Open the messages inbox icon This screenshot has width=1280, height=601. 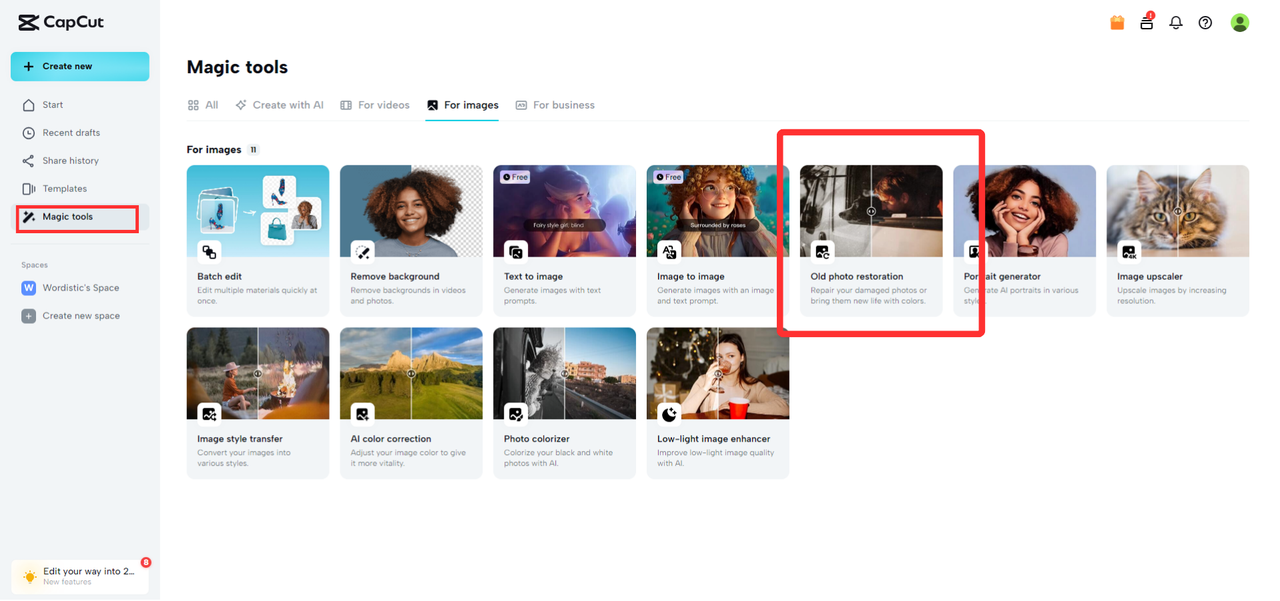pyautogui.click(x=1147, y=22)
